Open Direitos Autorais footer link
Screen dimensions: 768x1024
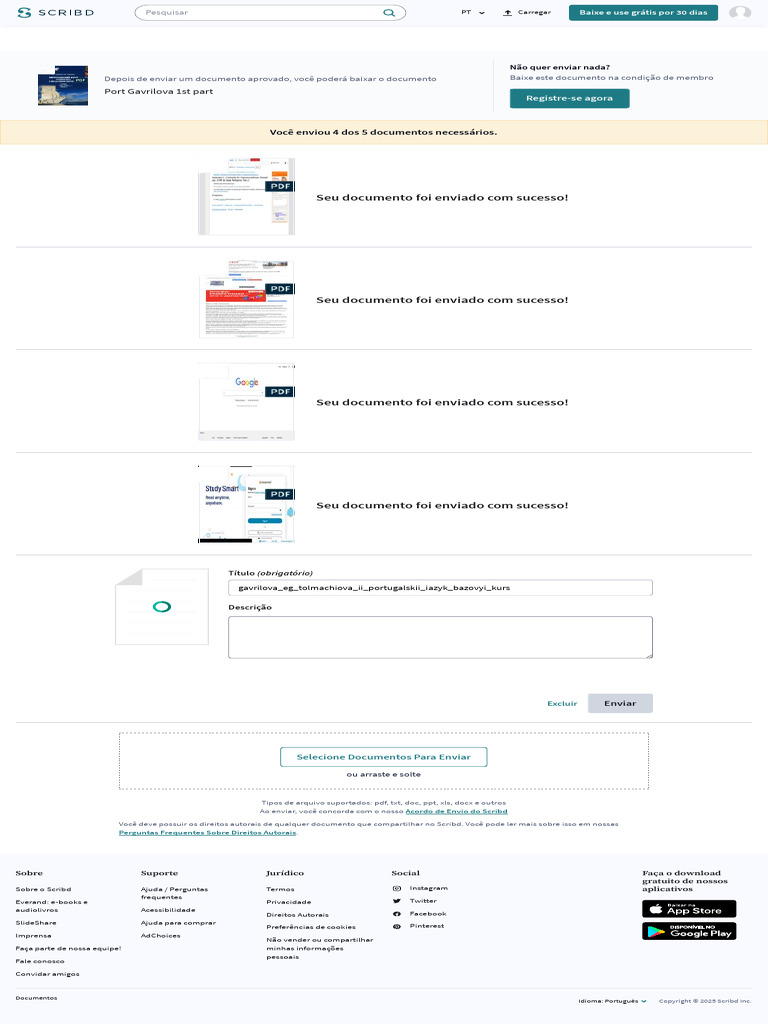pos(298,914)
